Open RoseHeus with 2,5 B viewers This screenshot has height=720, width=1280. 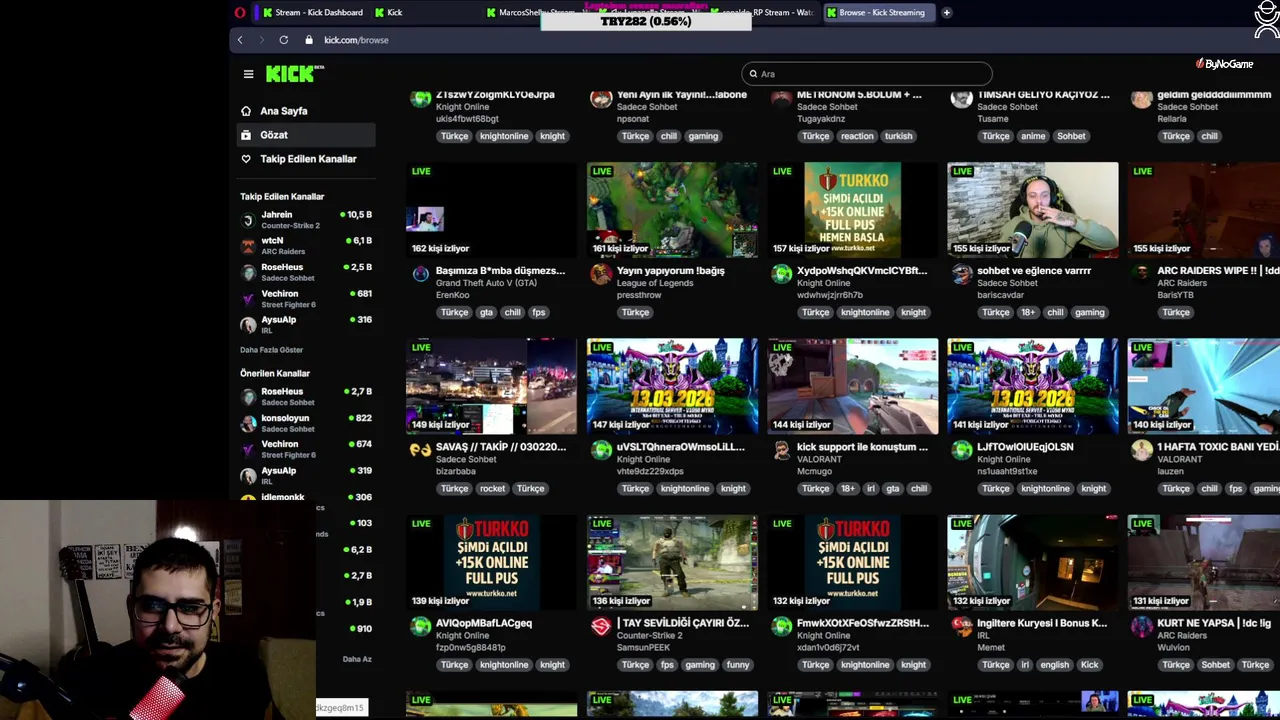(306, 272)
